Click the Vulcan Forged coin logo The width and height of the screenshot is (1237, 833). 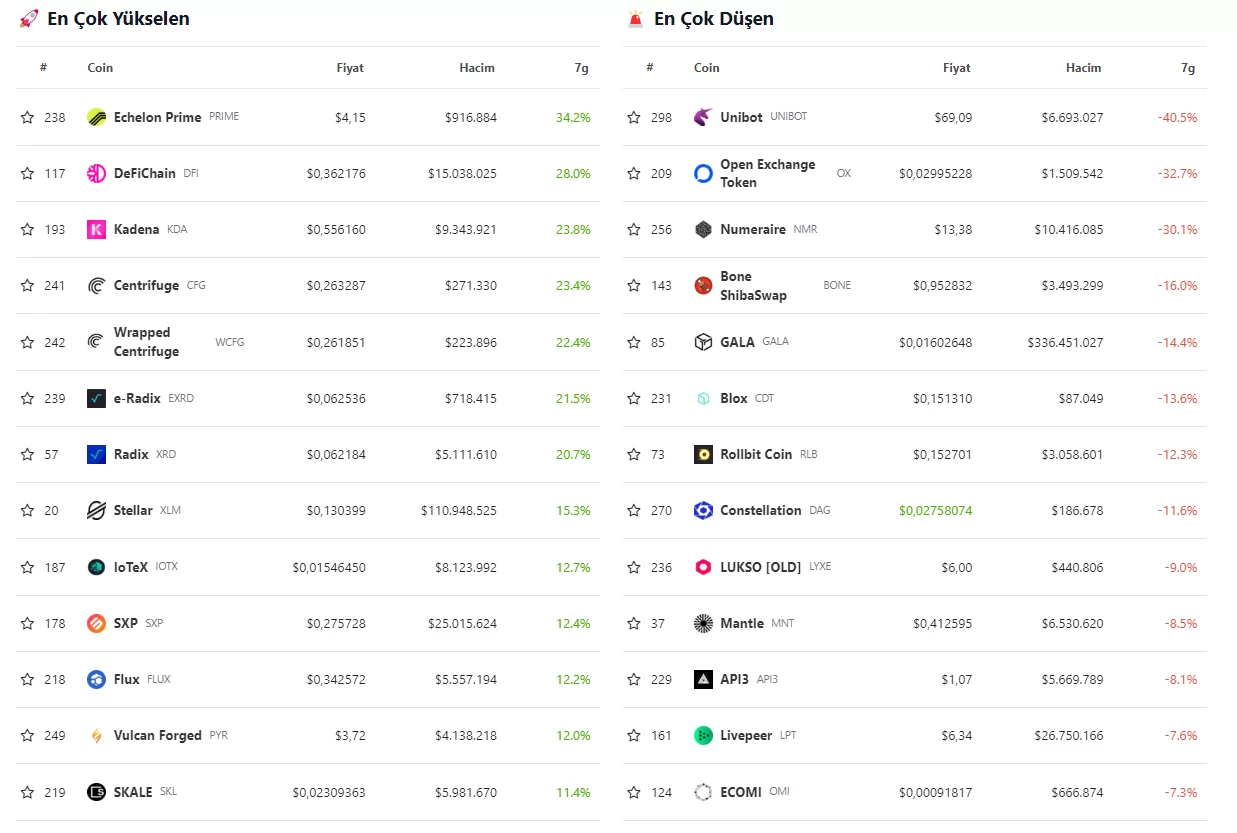[96, 735]
